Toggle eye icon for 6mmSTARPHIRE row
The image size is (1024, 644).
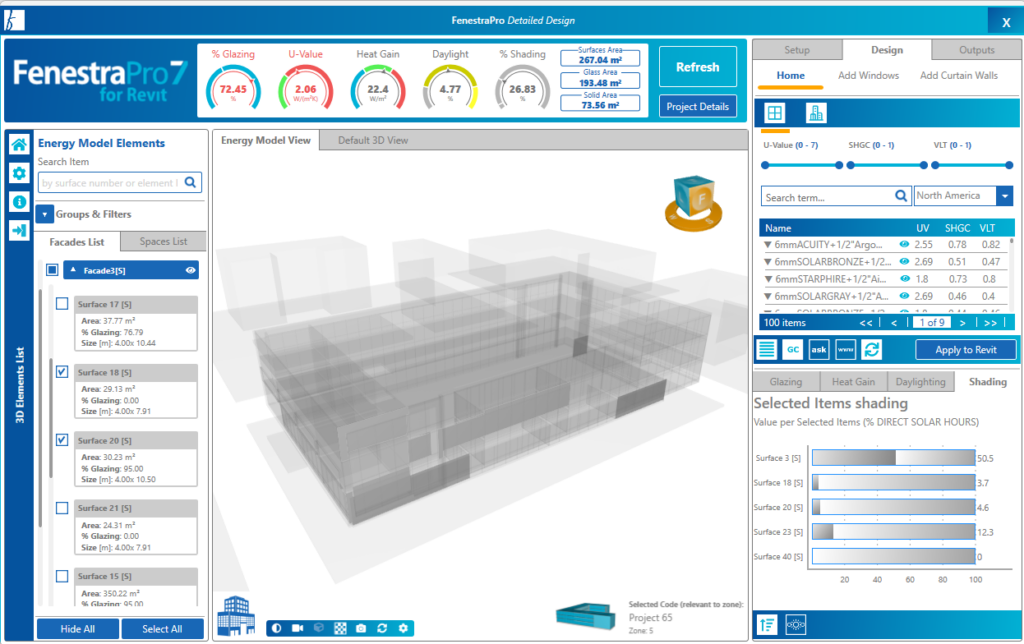click(904, 279)
